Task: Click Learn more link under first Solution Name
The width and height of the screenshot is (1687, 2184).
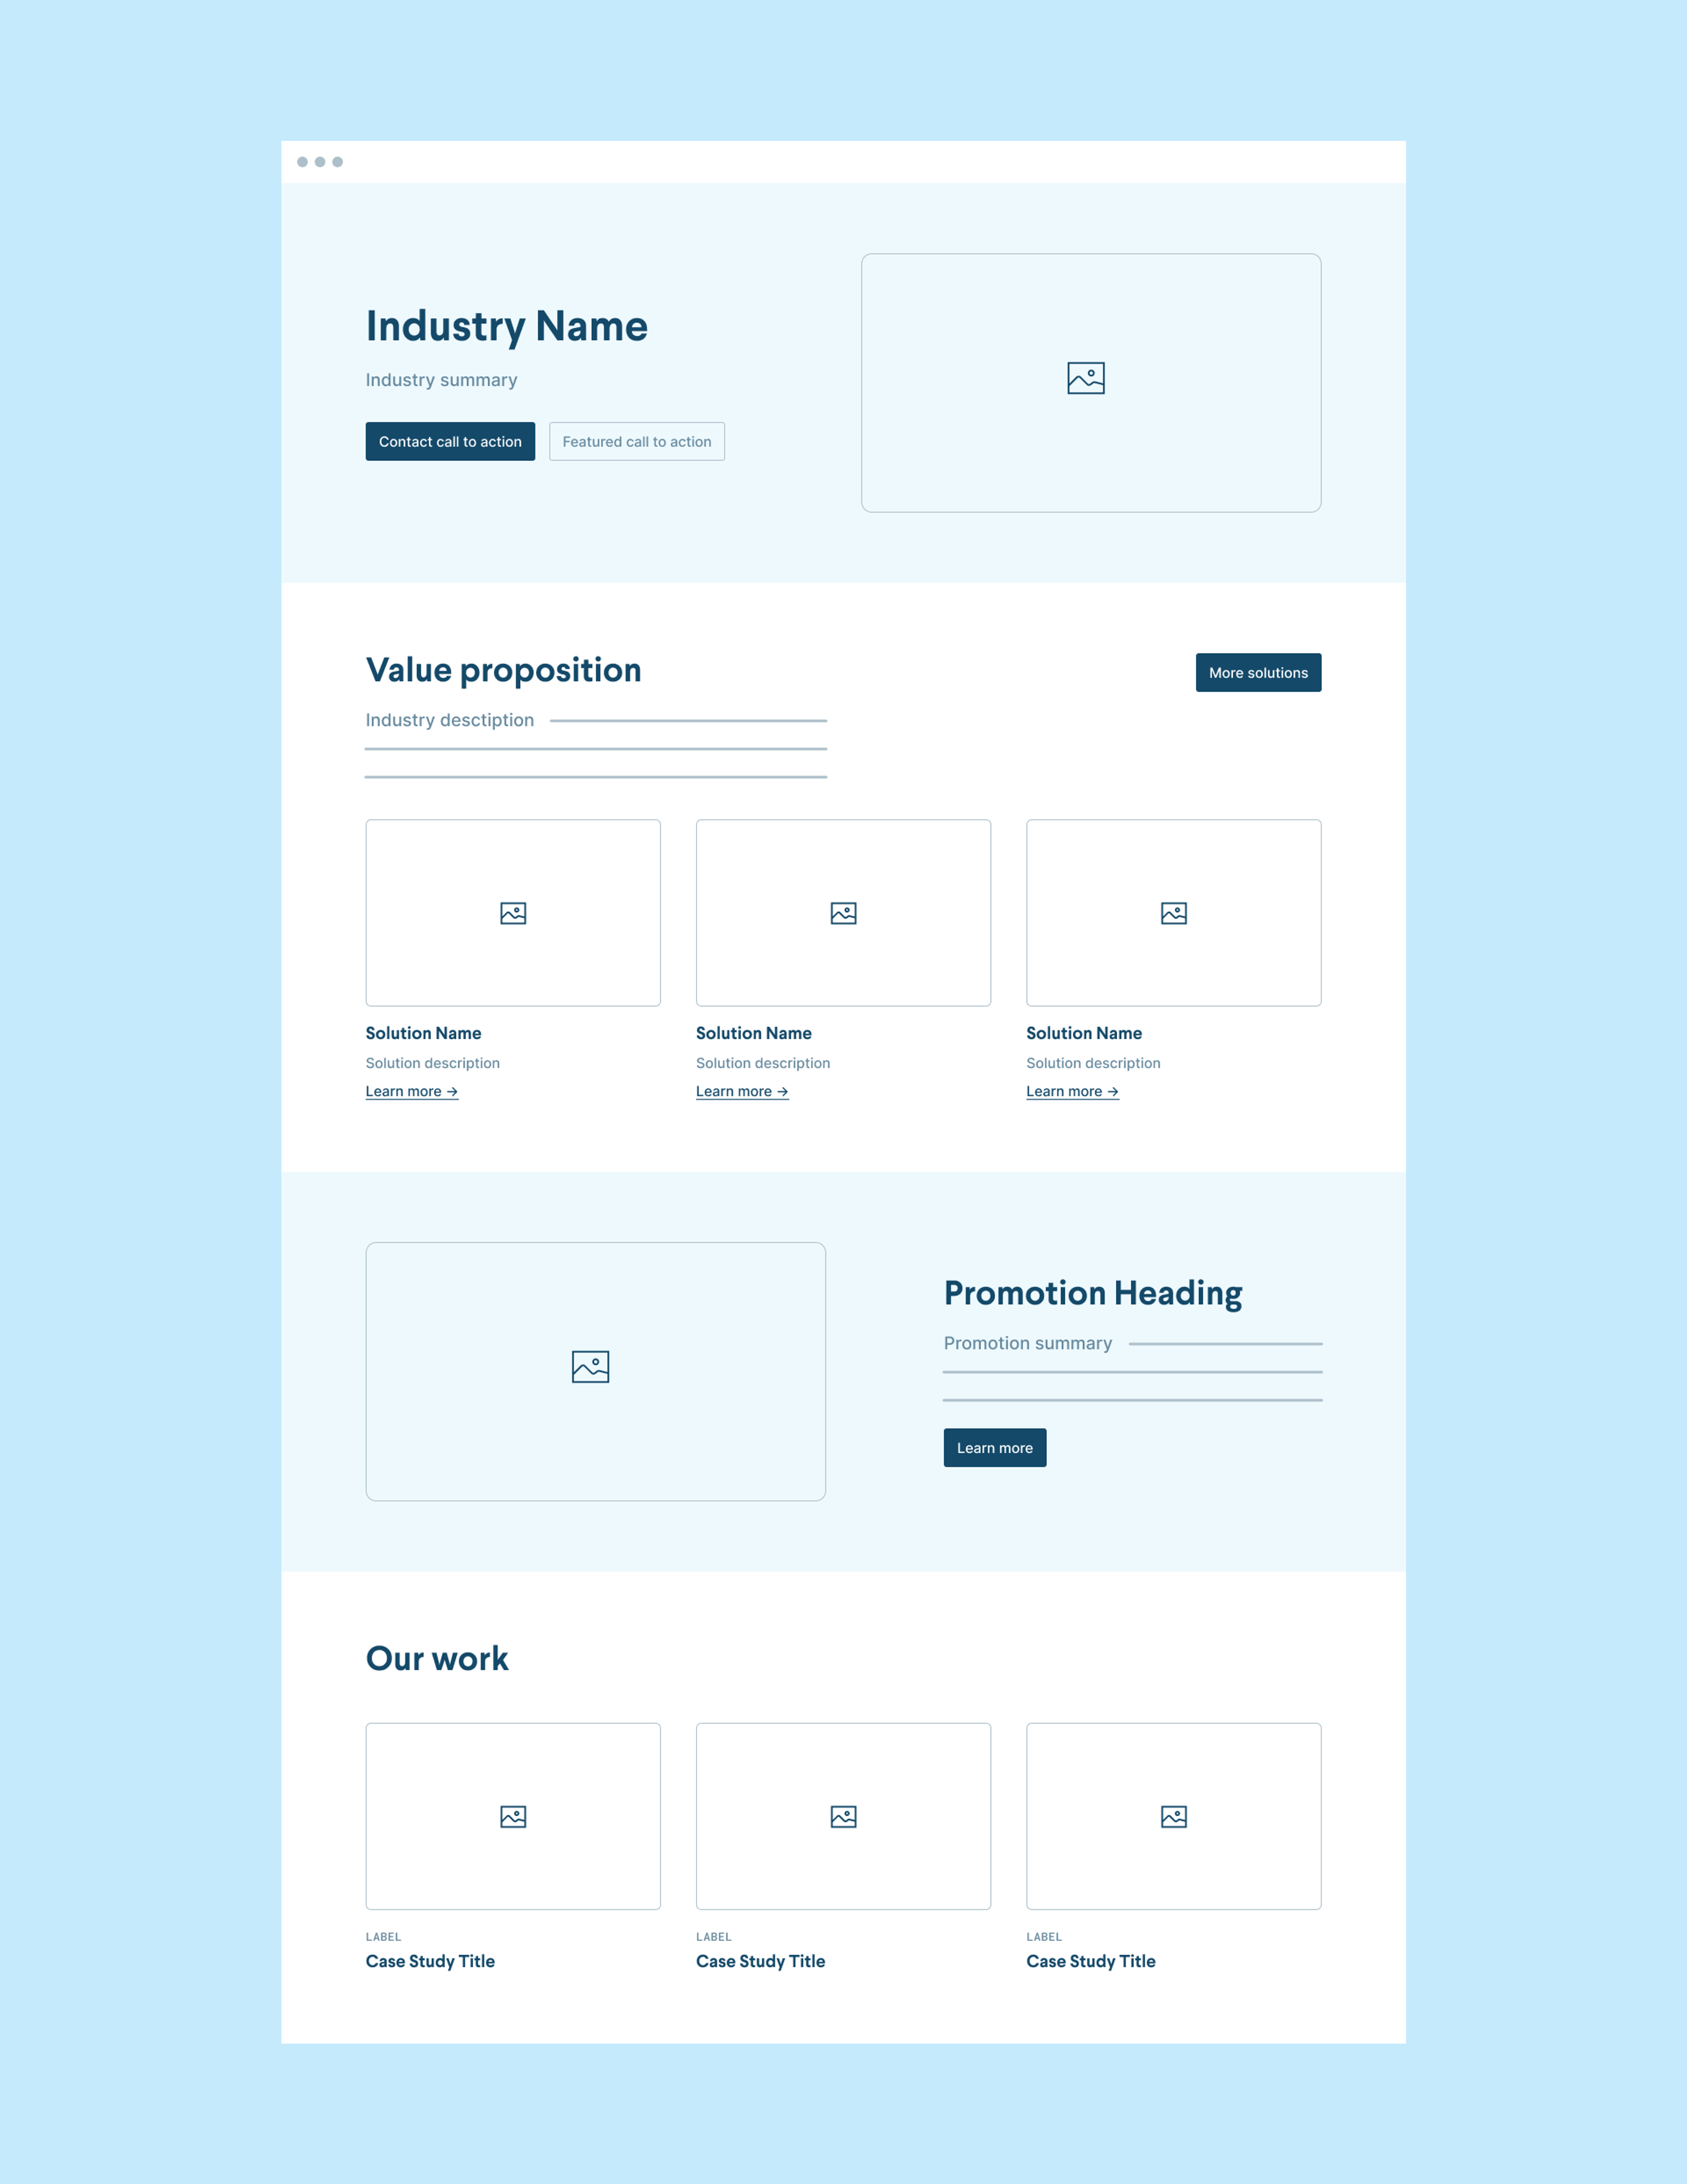Action: click(409, 1088)
